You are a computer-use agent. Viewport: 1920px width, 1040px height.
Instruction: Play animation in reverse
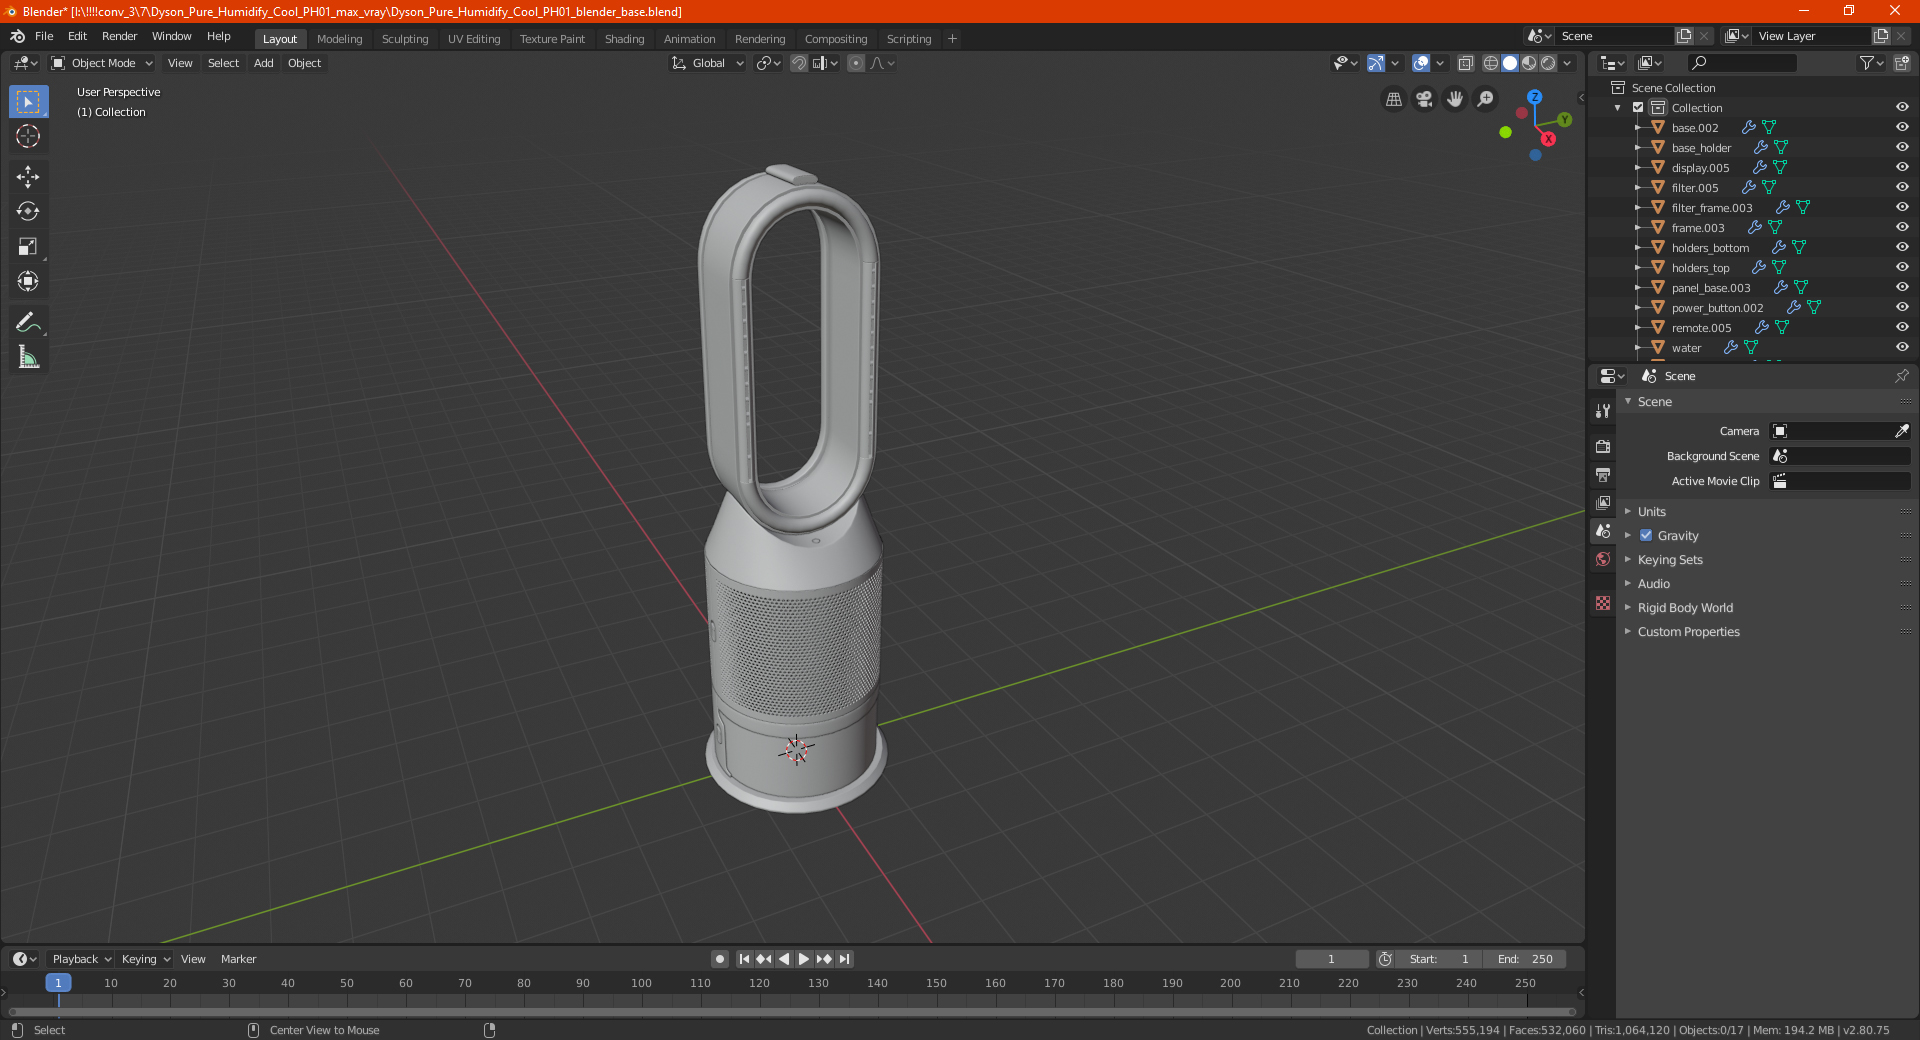pyautogui.click(x=784, y=959)
